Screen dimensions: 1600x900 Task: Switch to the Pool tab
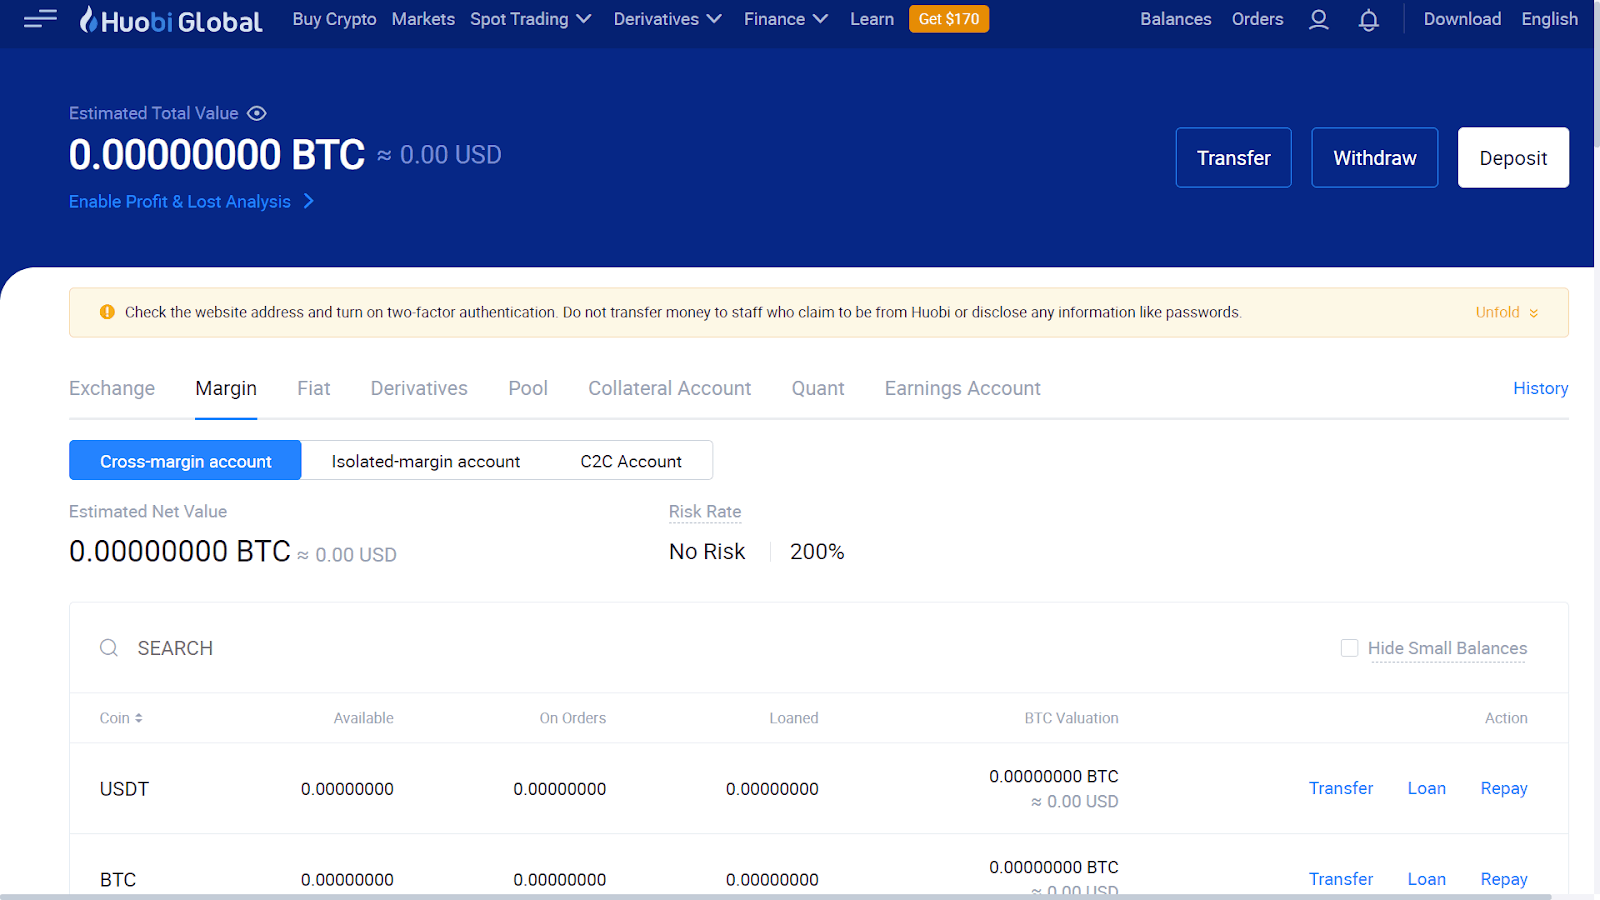(528, 388)
